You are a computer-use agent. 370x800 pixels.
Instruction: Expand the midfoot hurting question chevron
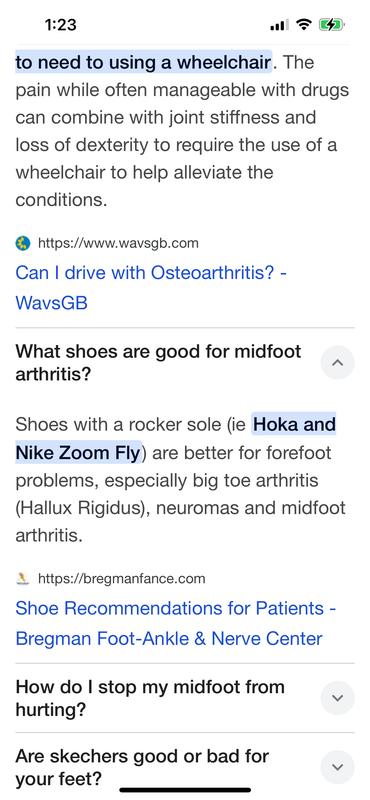point(337,697)
